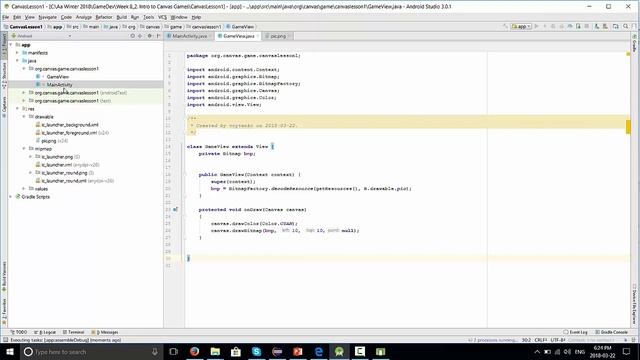This screenshot has height=360, width=640.
Task: Toggle the Build Variants side tab
Action: pos(4,276)
